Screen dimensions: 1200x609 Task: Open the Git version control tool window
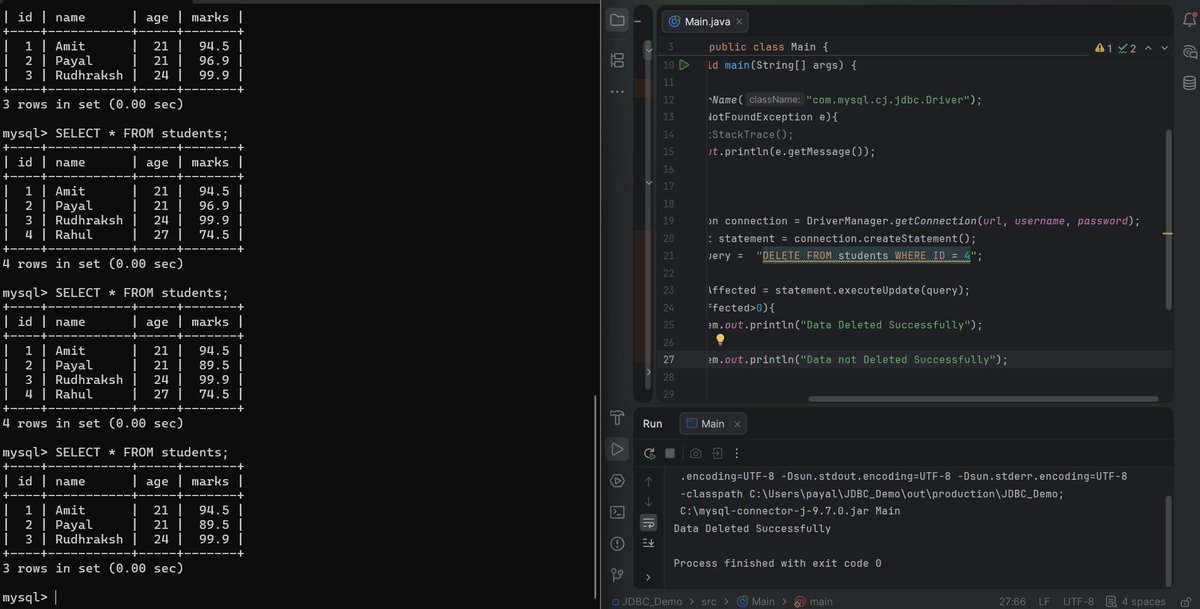pos(617,575)
